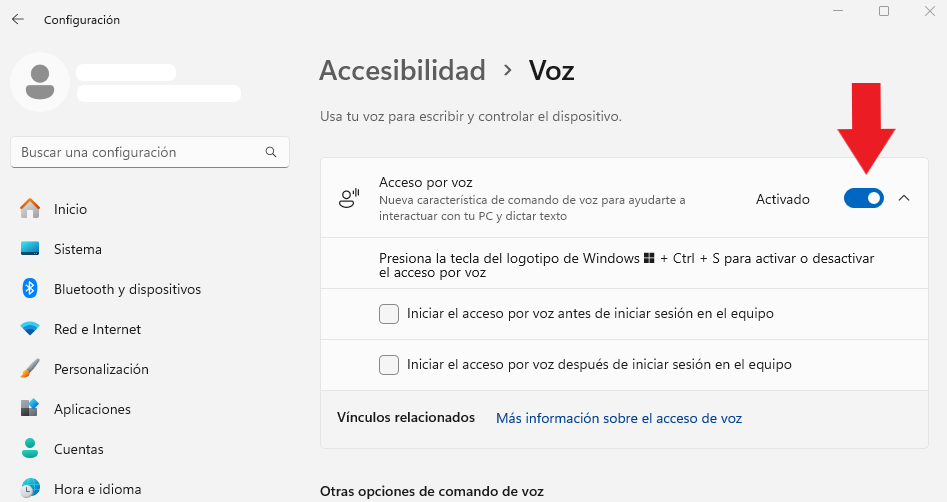Click the Aplicaciones icon
Image resolution: width=947 pixels, height=502 pixels.
[x=30, y=408]
